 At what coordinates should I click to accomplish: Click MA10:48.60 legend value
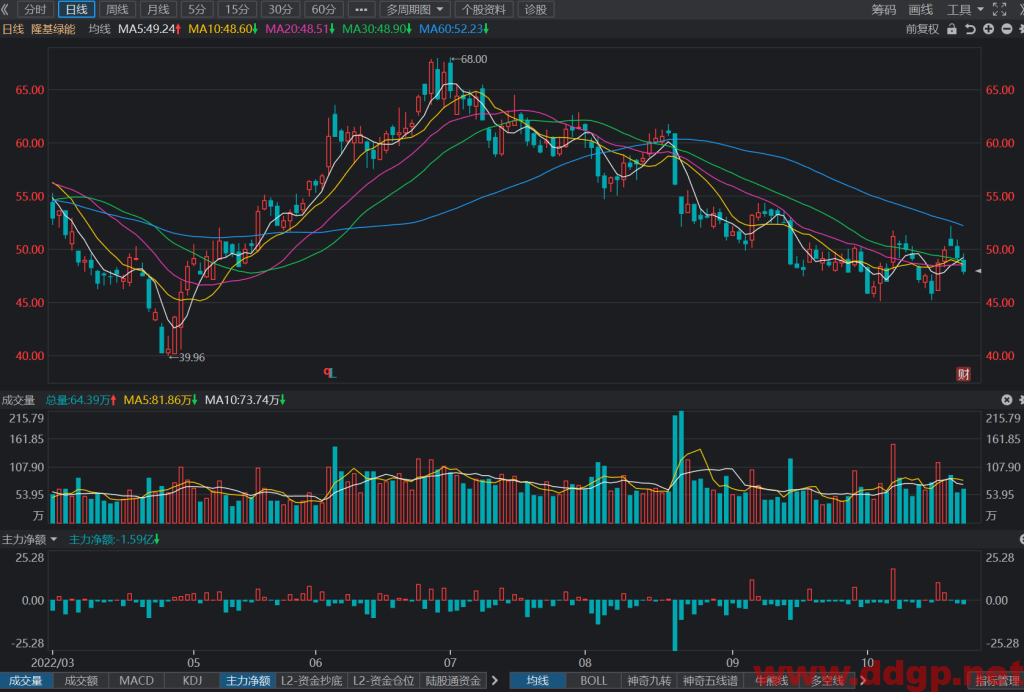coord(223,29)
